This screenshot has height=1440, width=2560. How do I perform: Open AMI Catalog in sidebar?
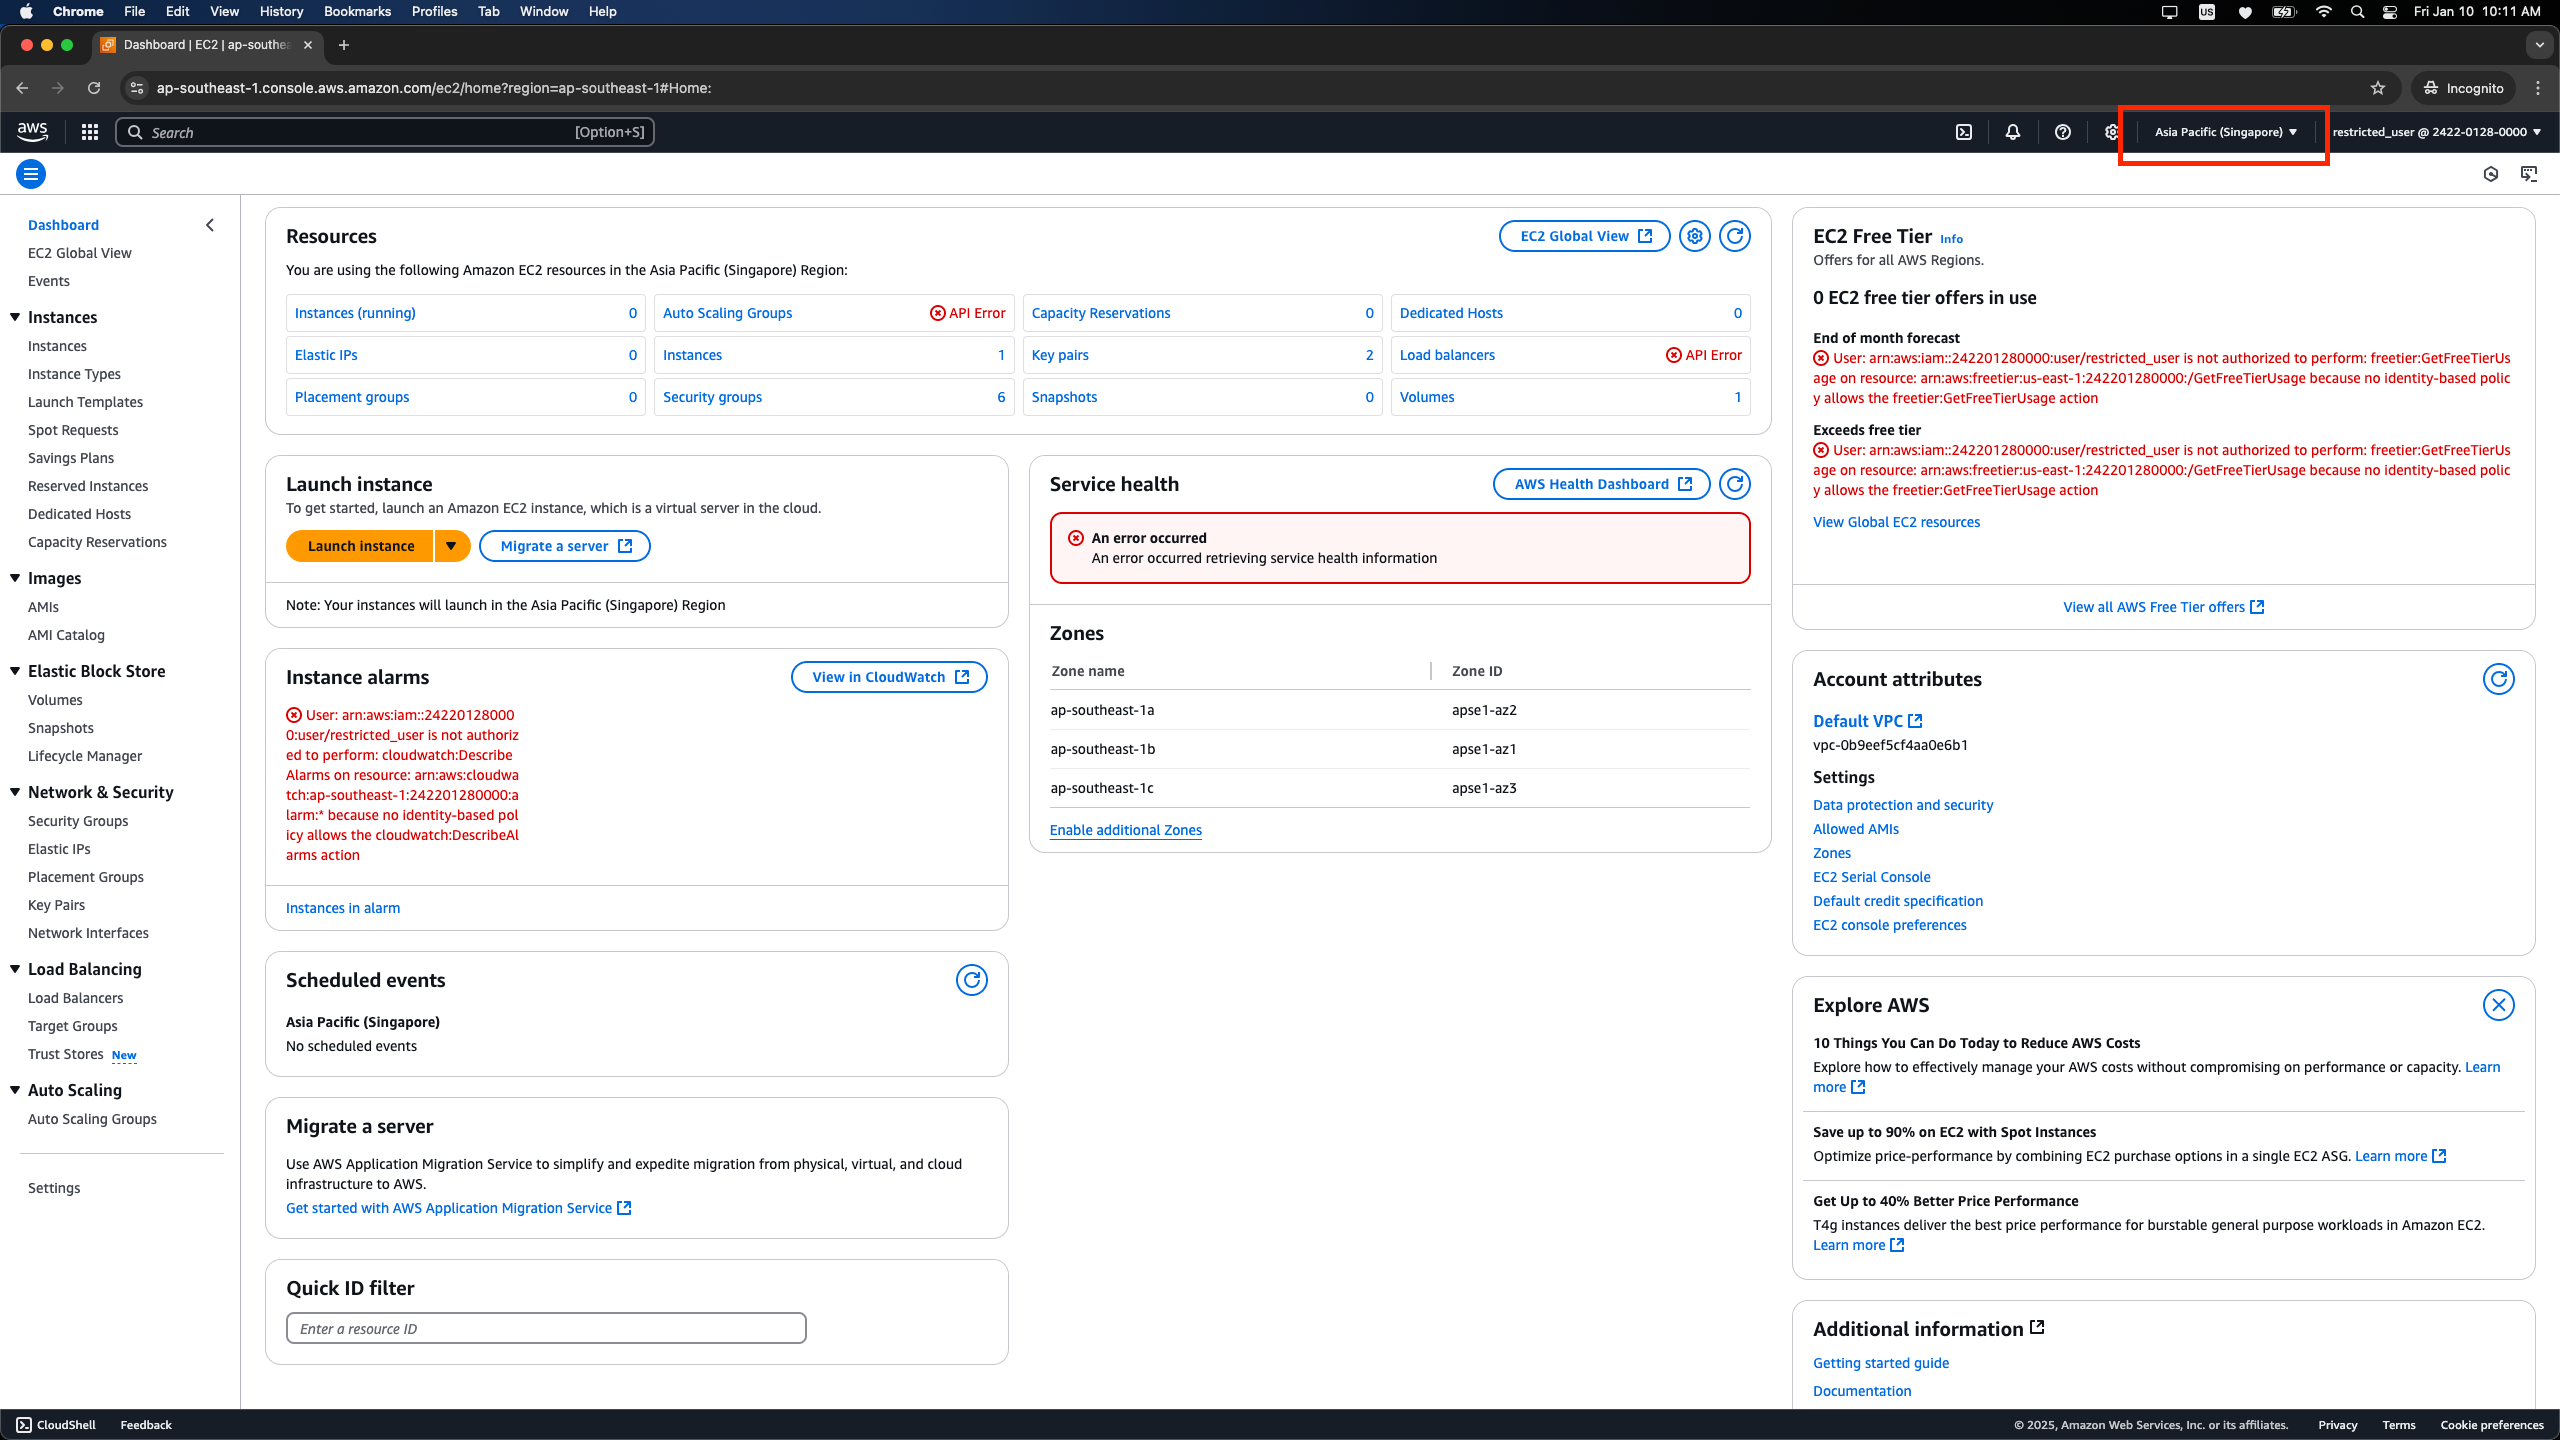66,635
